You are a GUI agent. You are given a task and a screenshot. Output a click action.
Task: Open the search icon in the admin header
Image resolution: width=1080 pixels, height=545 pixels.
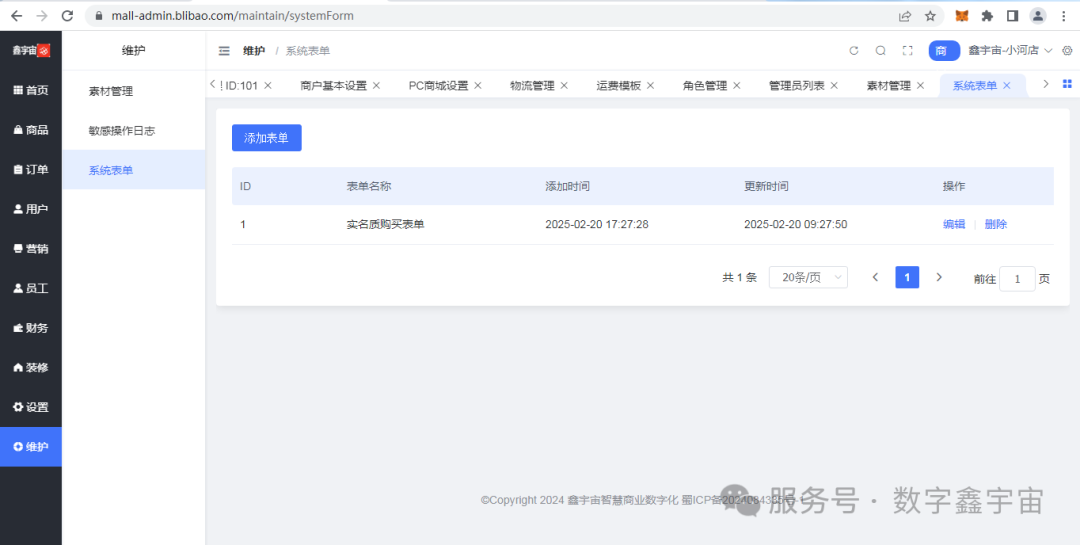(x=880, y=50)
